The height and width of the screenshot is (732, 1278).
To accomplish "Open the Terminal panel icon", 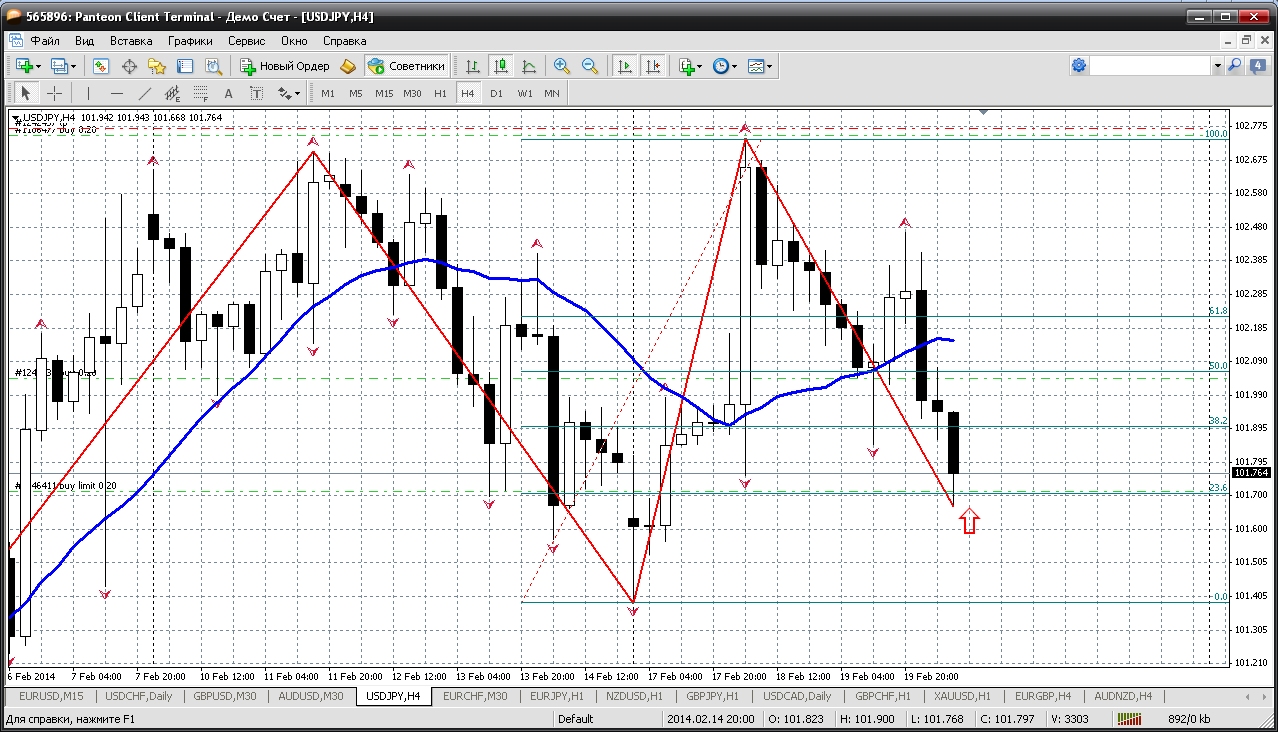I will pyautogui.click(x=185, y=66).
